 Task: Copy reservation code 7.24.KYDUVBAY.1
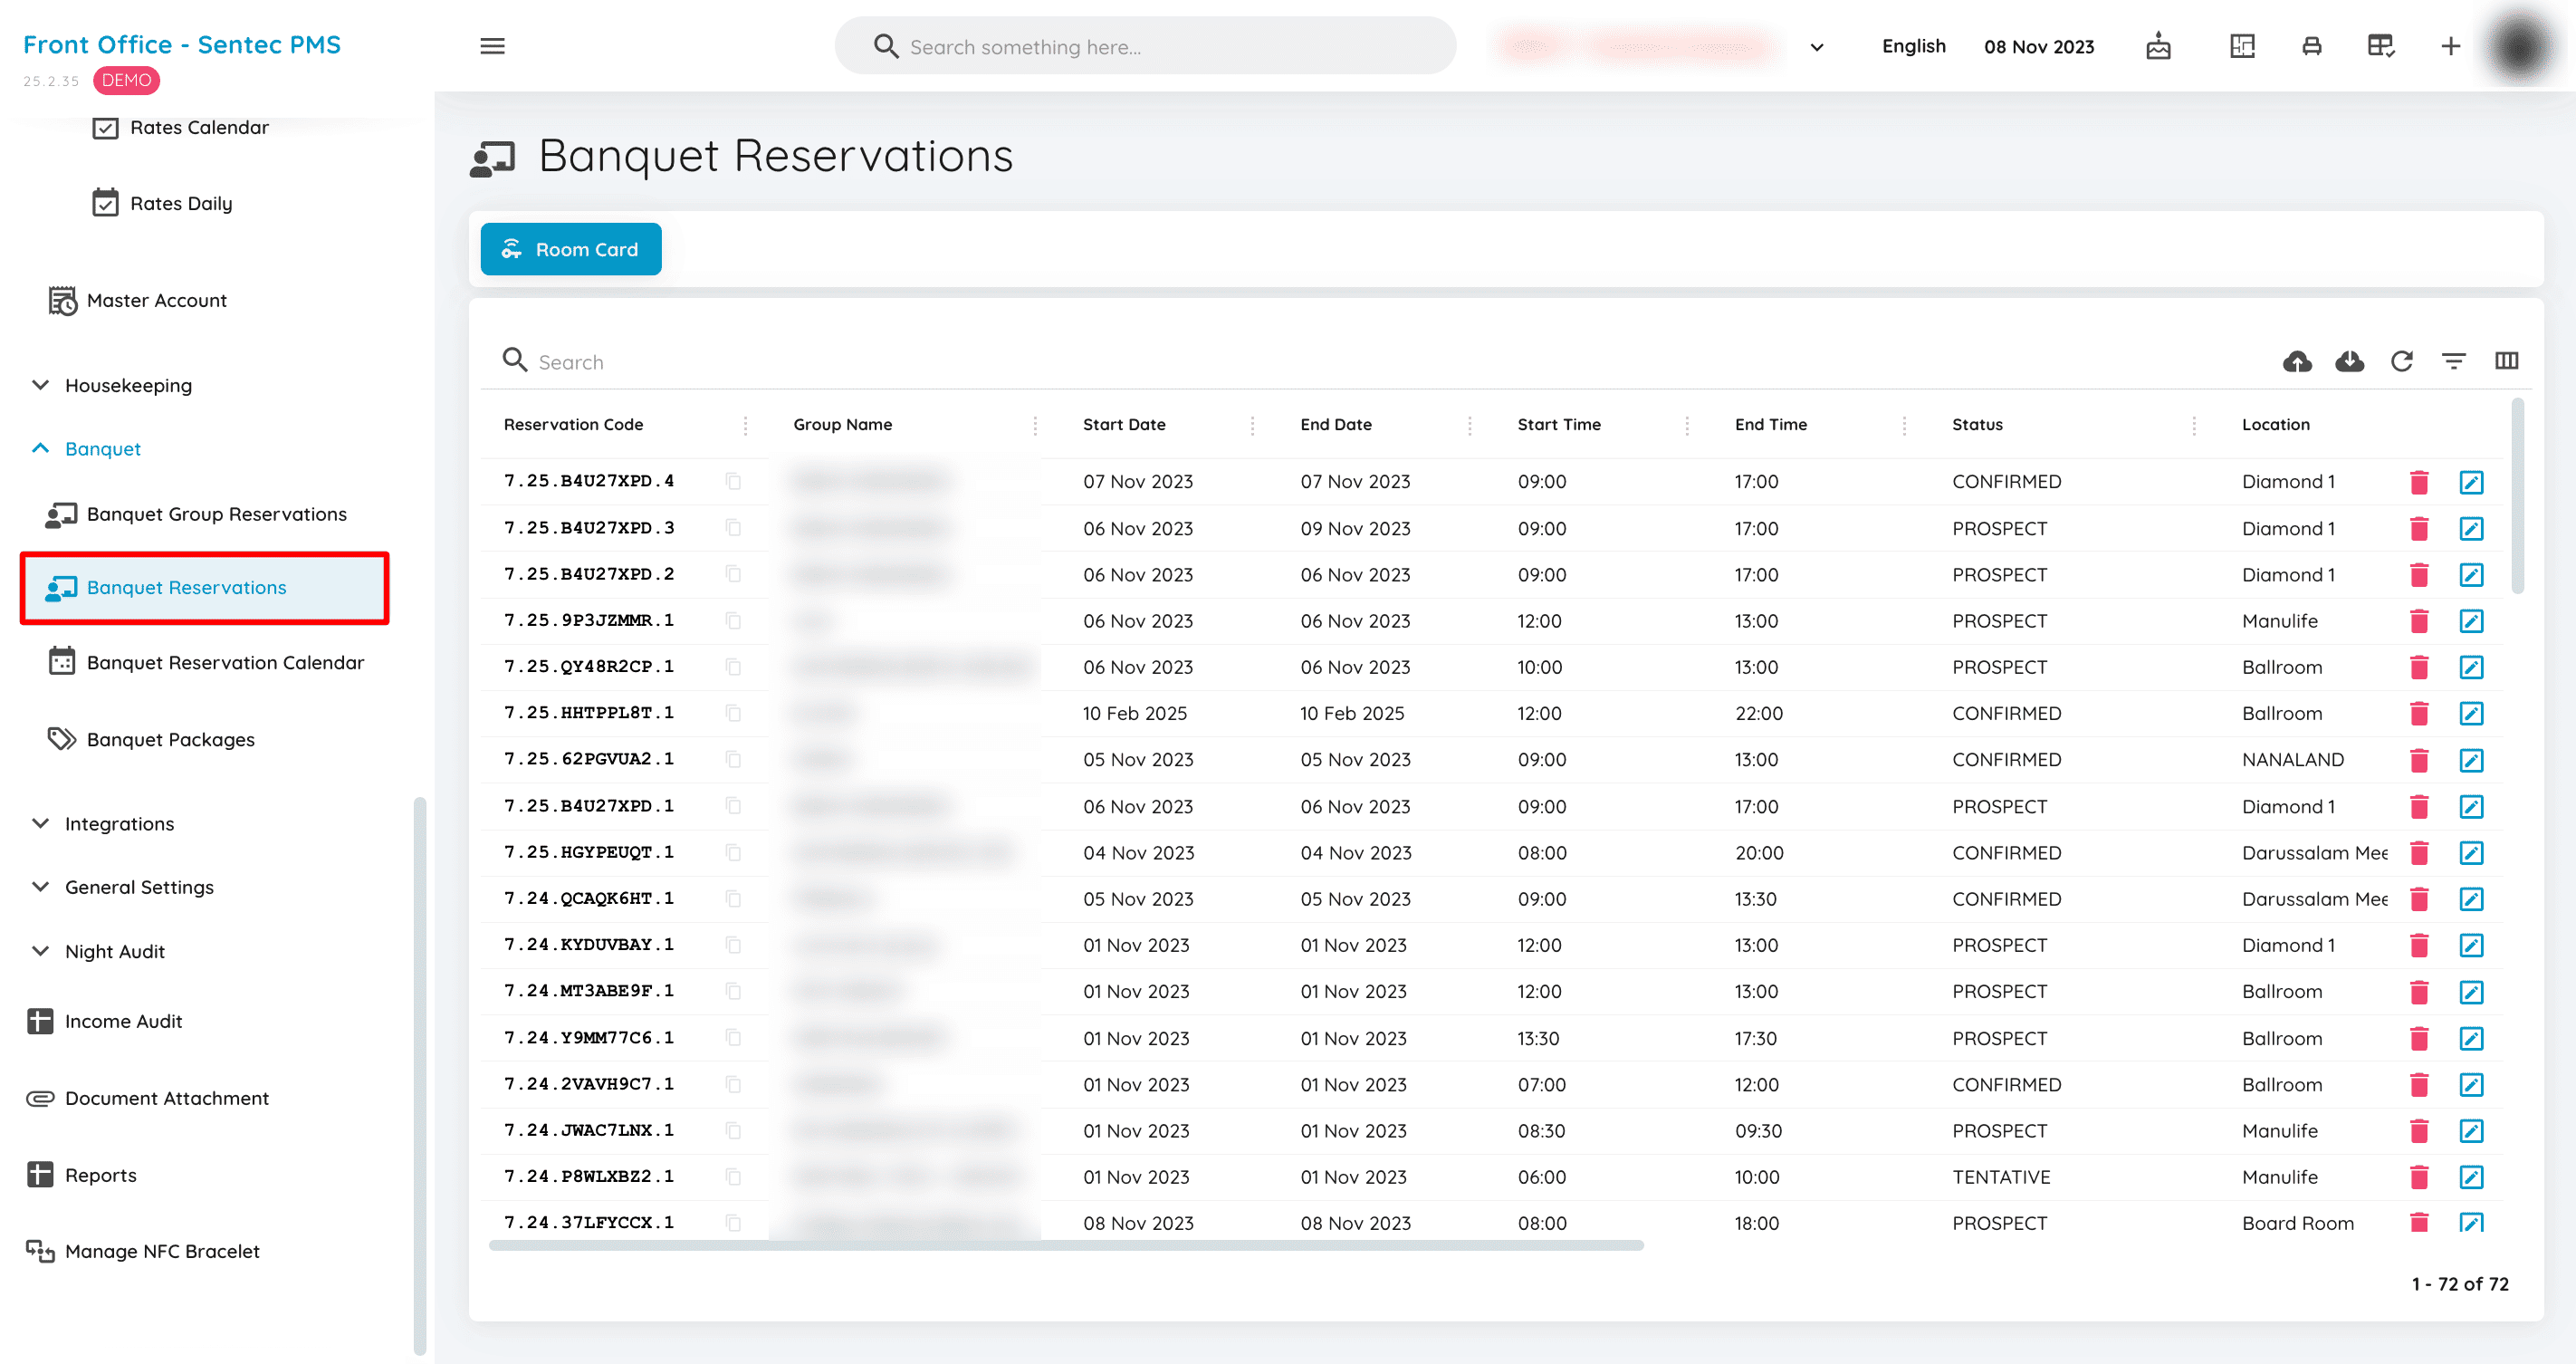point(733,945)
